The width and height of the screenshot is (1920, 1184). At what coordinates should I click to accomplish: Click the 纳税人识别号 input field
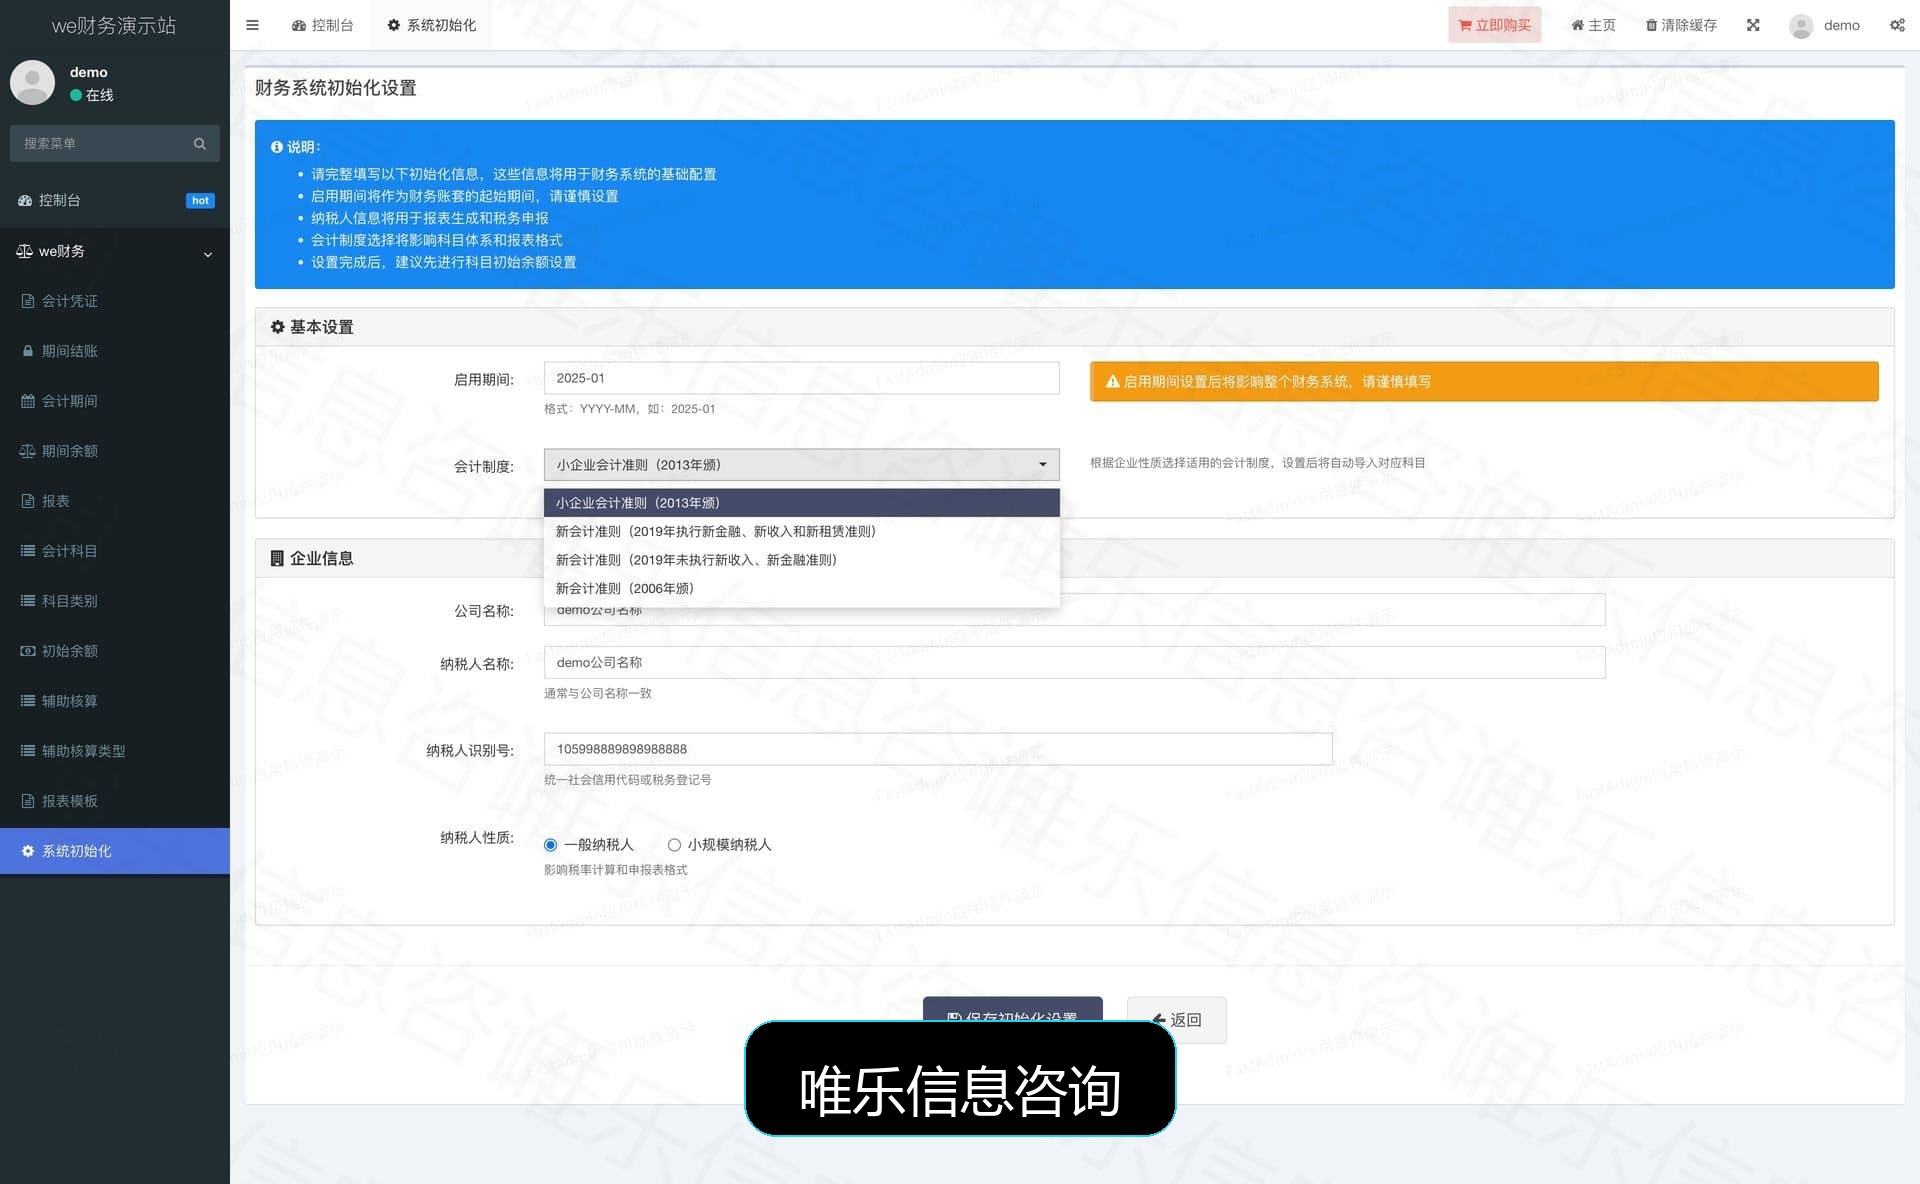tap(938, 749)
